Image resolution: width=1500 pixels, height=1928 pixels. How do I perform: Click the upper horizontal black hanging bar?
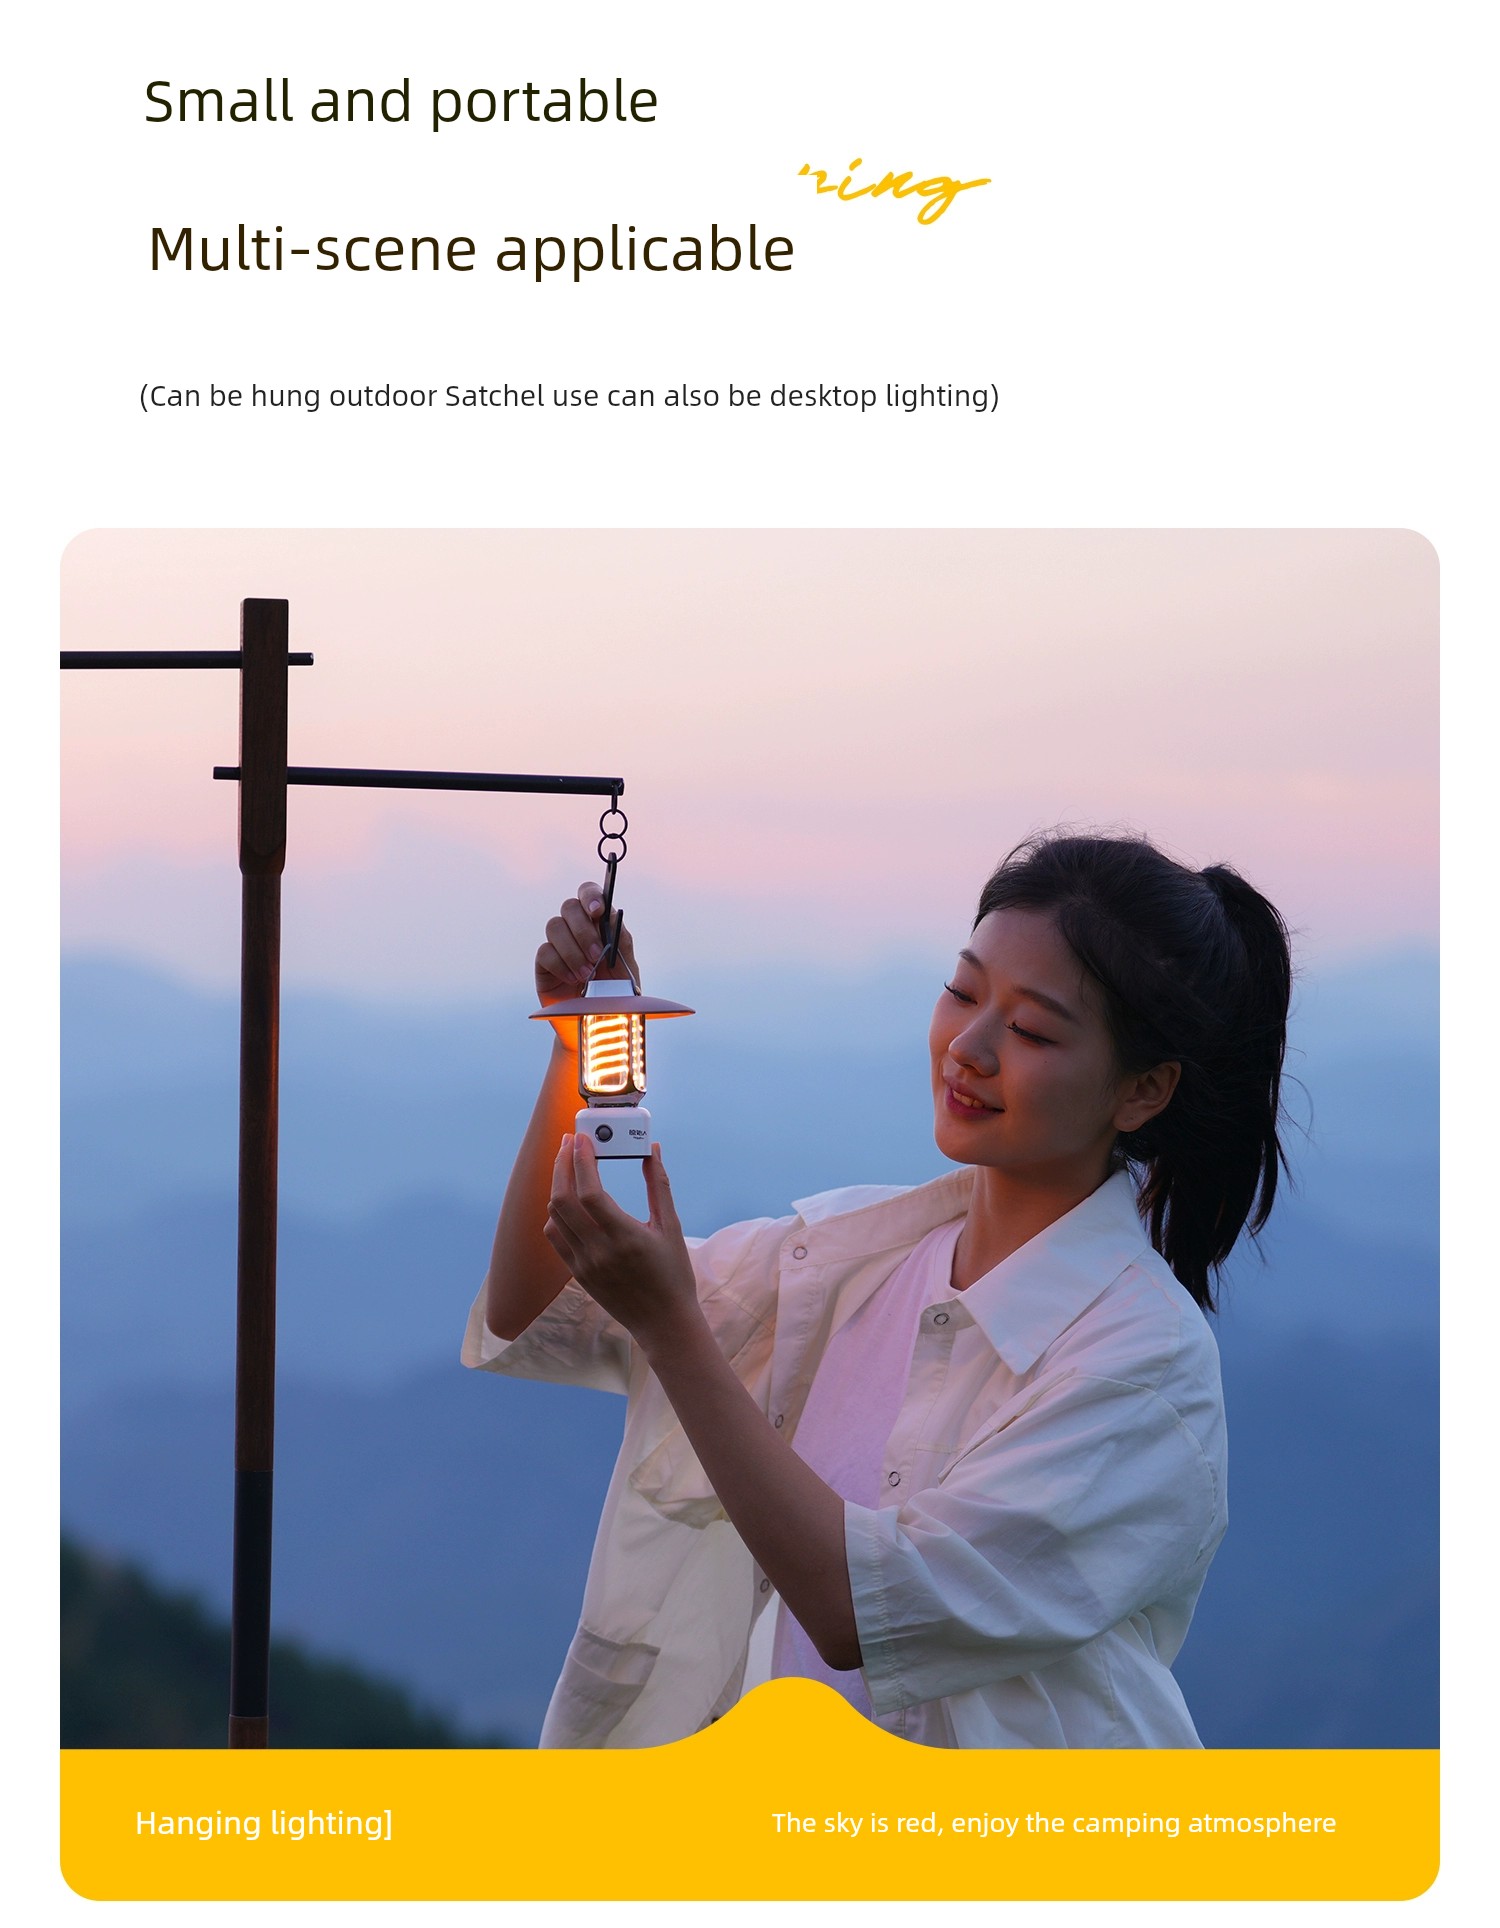[x=186, y=660]
